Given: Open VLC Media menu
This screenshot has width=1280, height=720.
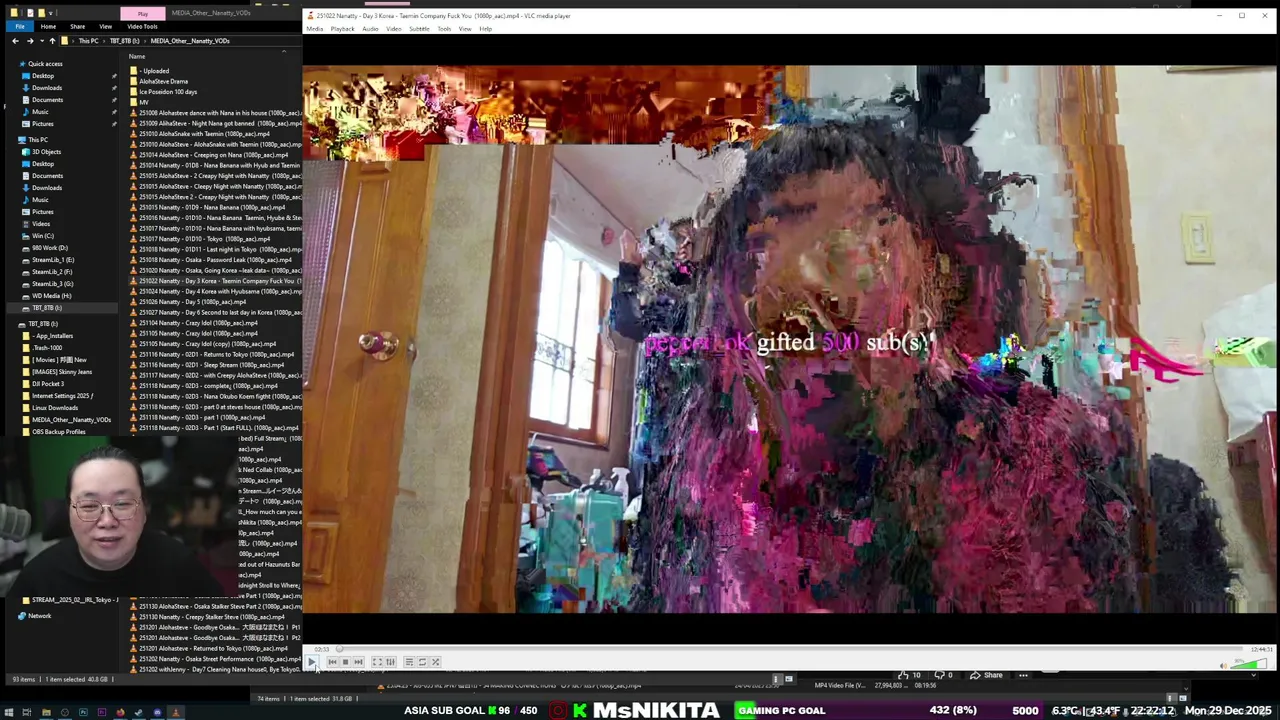Looking at the screenshot, I should tap(315, 29).
